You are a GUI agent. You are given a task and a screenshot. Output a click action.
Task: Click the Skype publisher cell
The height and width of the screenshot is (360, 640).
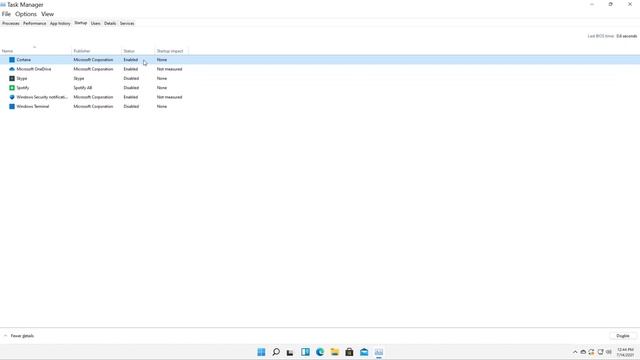[79, 78]
